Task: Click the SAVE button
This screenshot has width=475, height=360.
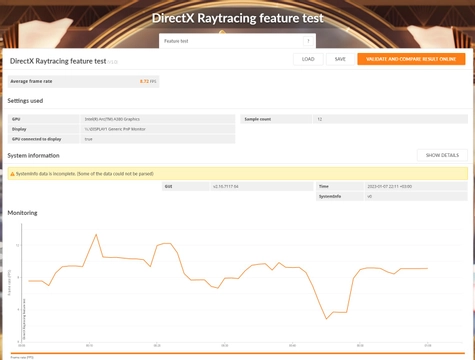Action: click(x=340, y=59)
